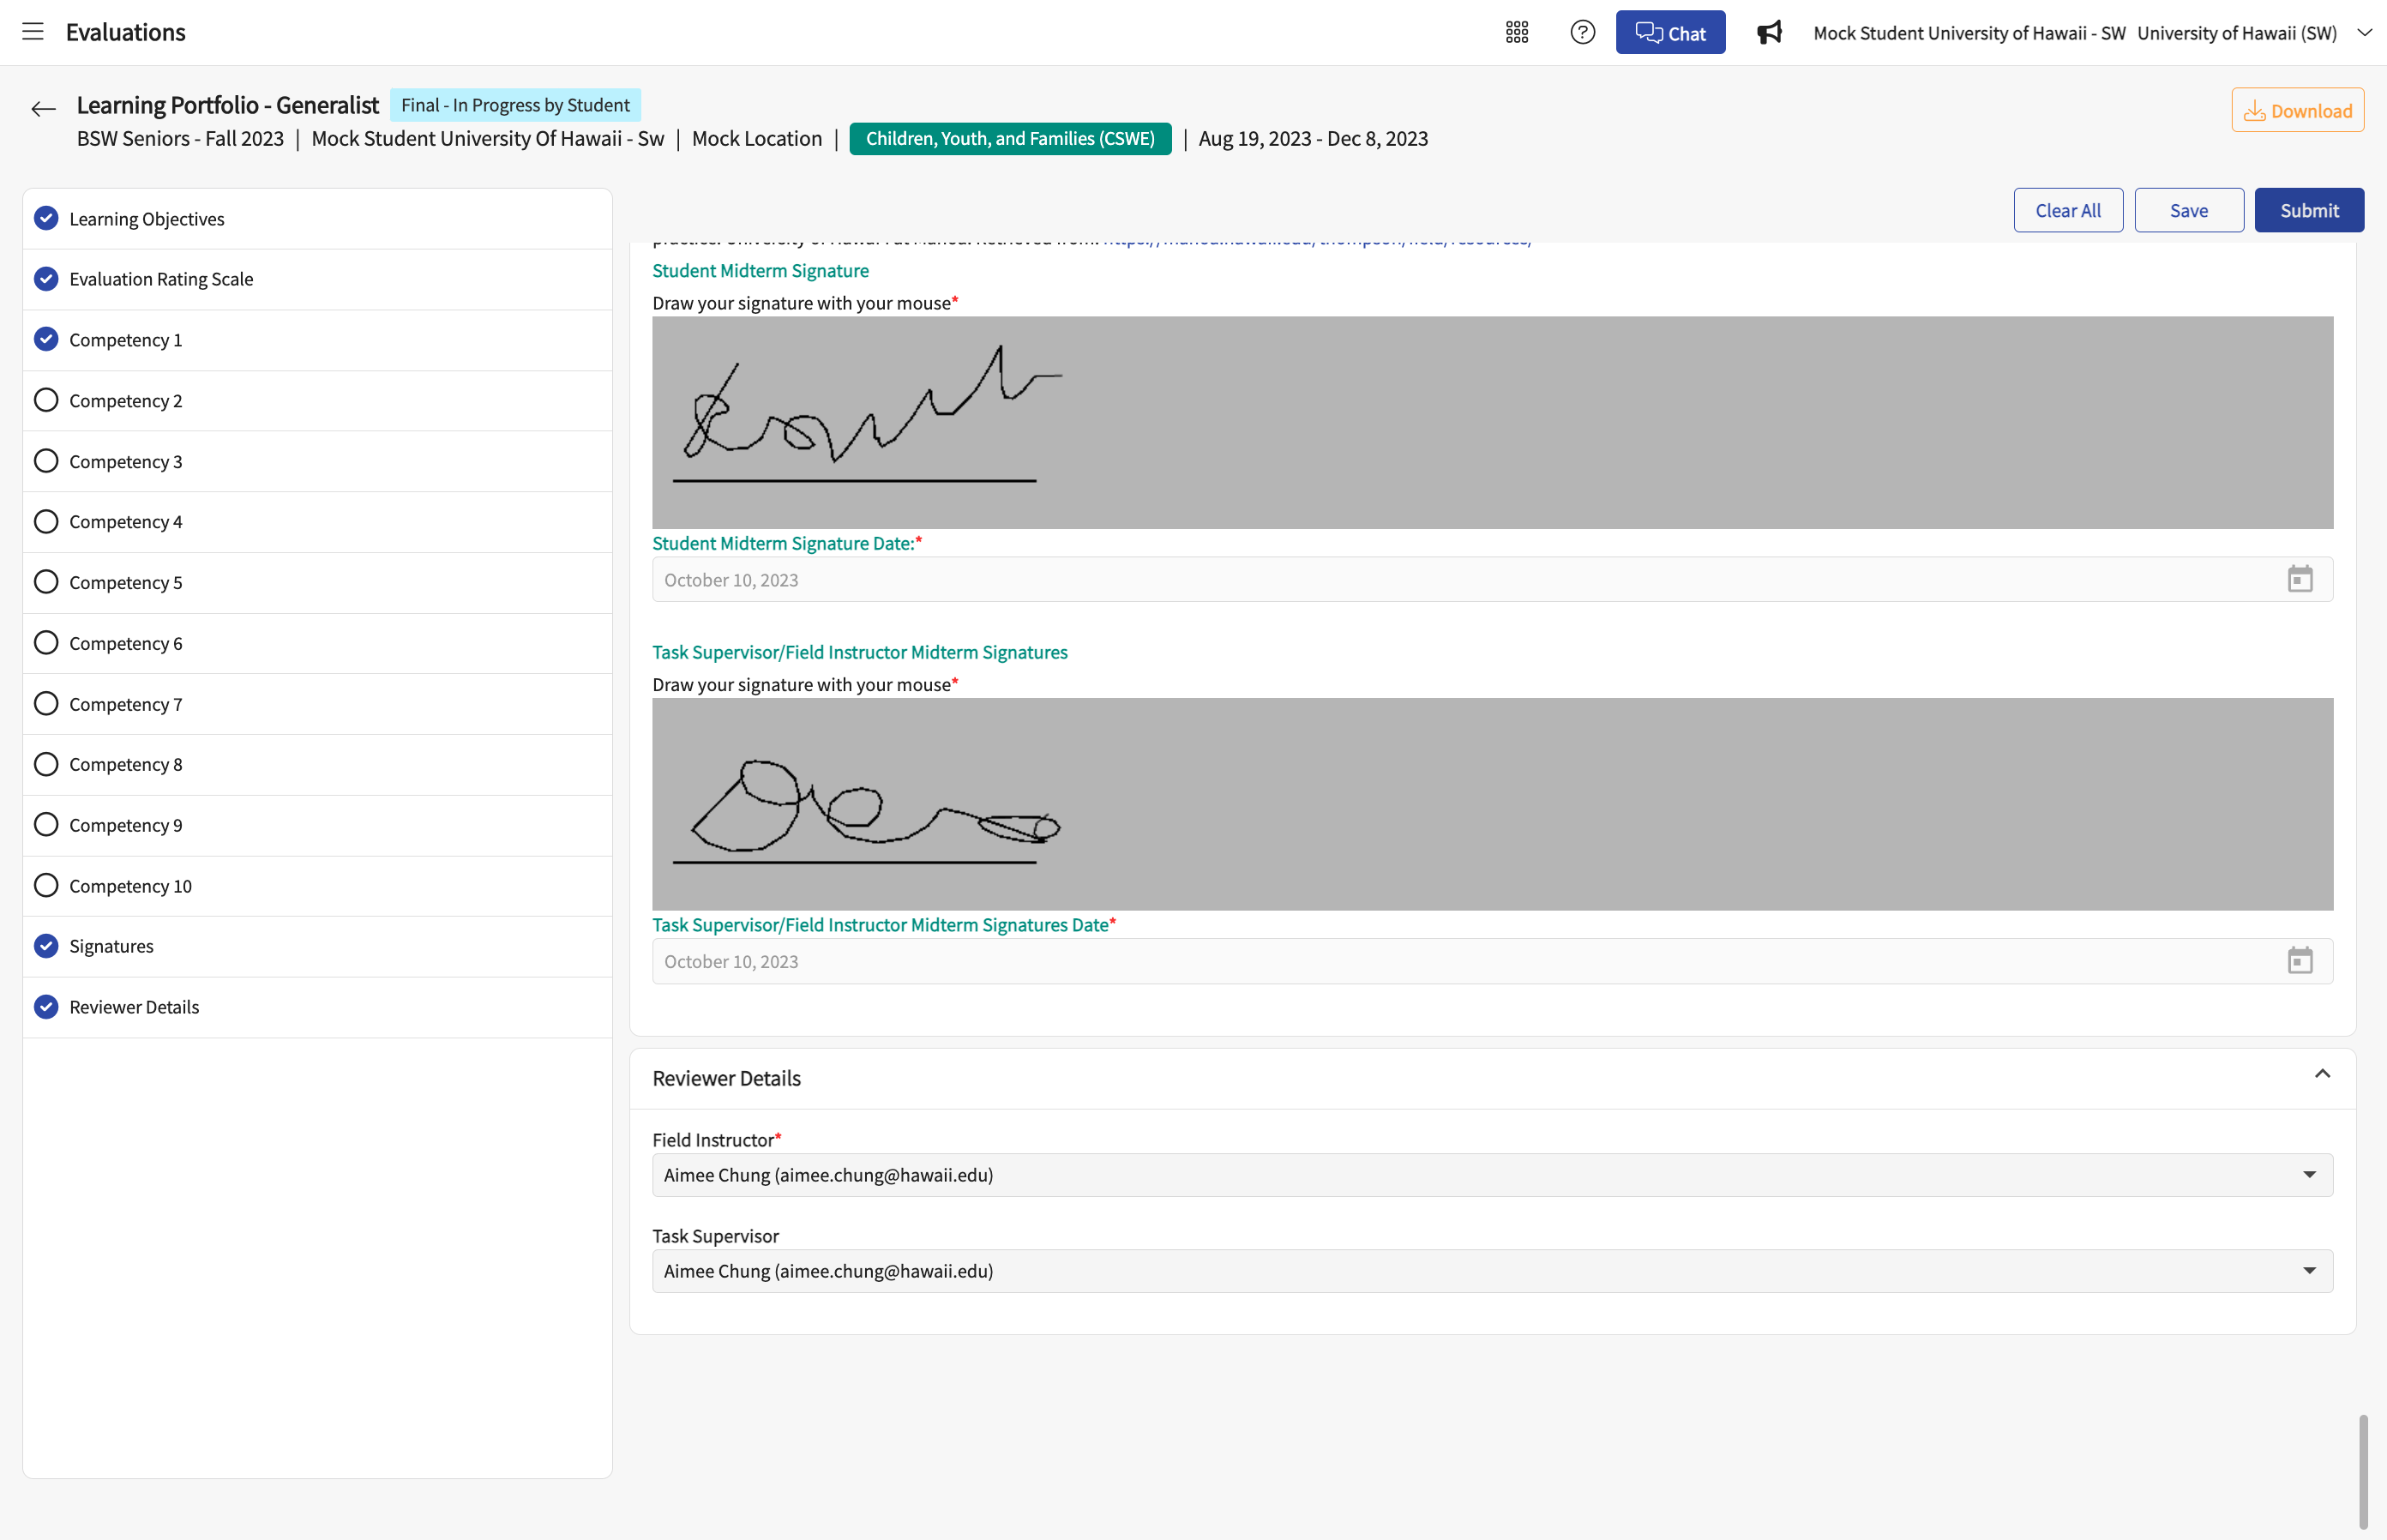Open calendar for Student Midterm Signature Date
Image resolution: width=2387 pixels, height=1540 pixels.
pos(2300,579)
